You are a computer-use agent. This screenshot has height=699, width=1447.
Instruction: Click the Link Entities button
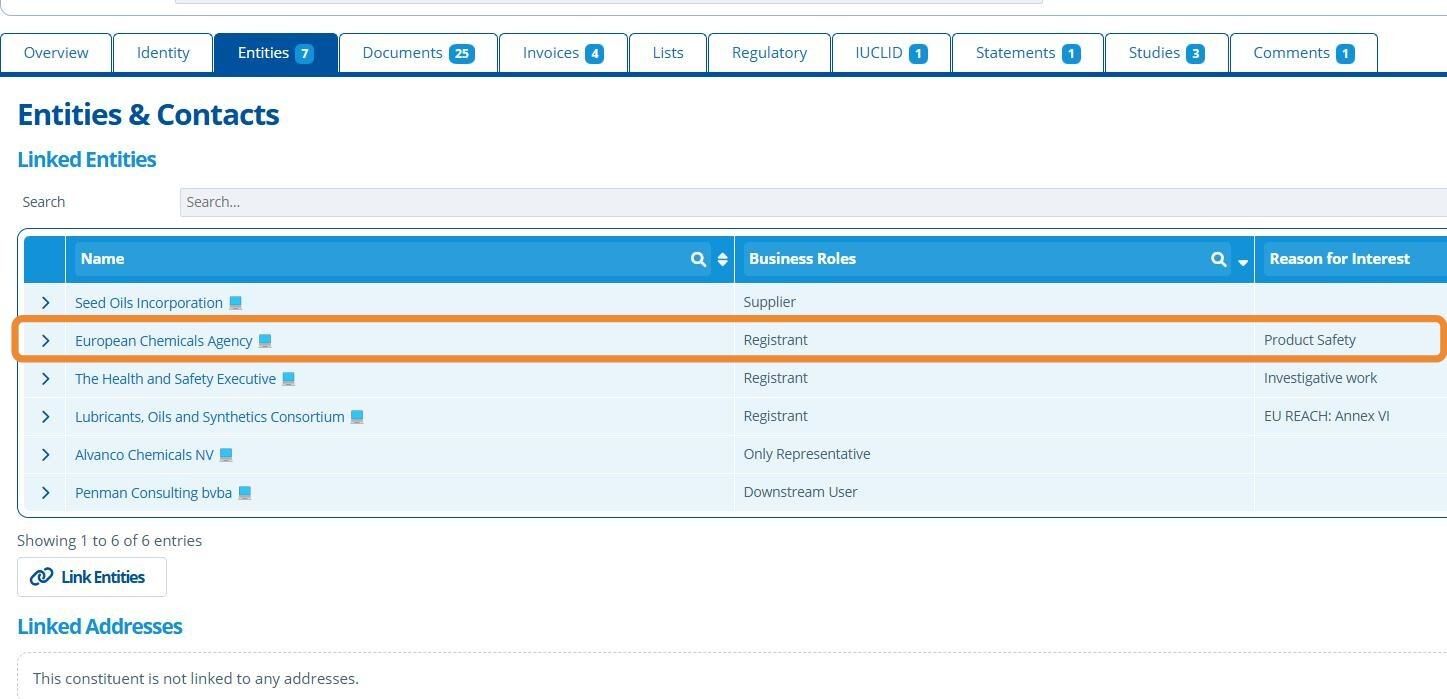click(92, 577)
